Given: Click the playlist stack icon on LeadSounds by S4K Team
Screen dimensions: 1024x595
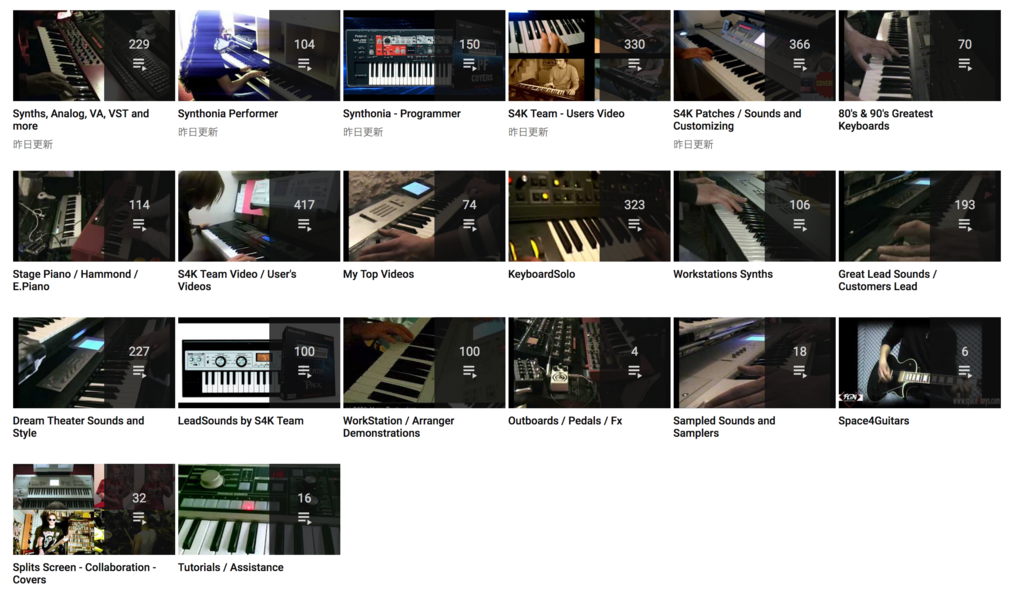Looking at the screenshot, I should [304, 372].
